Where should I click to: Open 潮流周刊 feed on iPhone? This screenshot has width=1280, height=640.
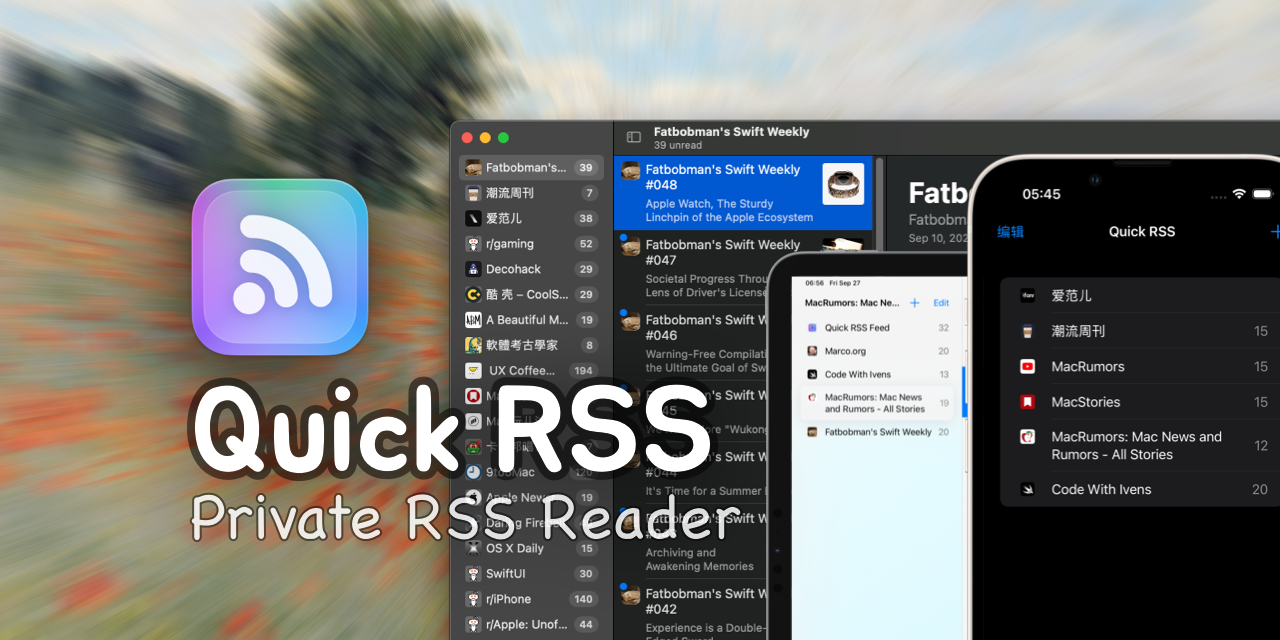coord(1140,331)
